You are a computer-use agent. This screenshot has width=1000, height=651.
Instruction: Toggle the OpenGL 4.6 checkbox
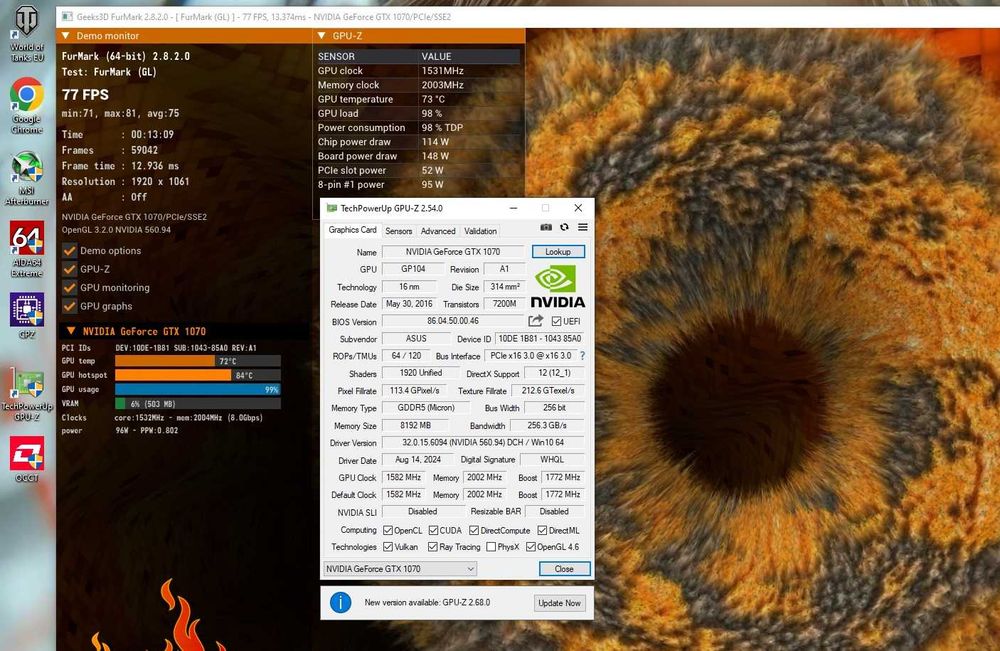coord(531,547)
